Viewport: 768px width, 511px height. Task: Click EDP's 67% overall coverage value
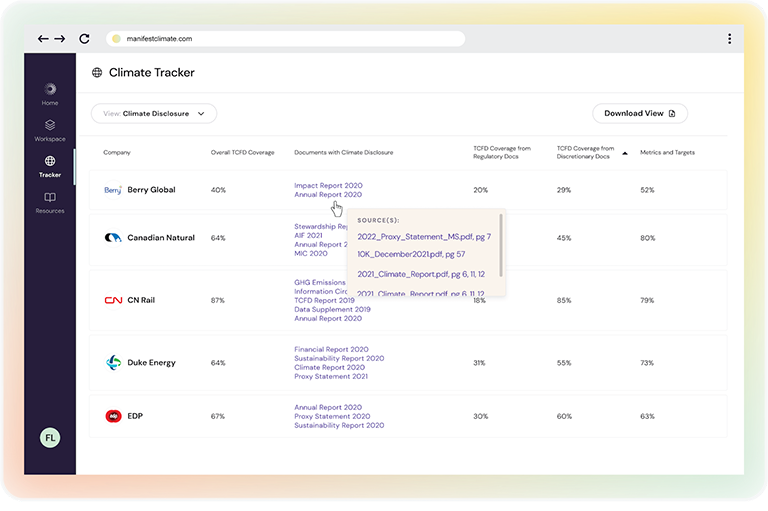click(x=217, y=416)
